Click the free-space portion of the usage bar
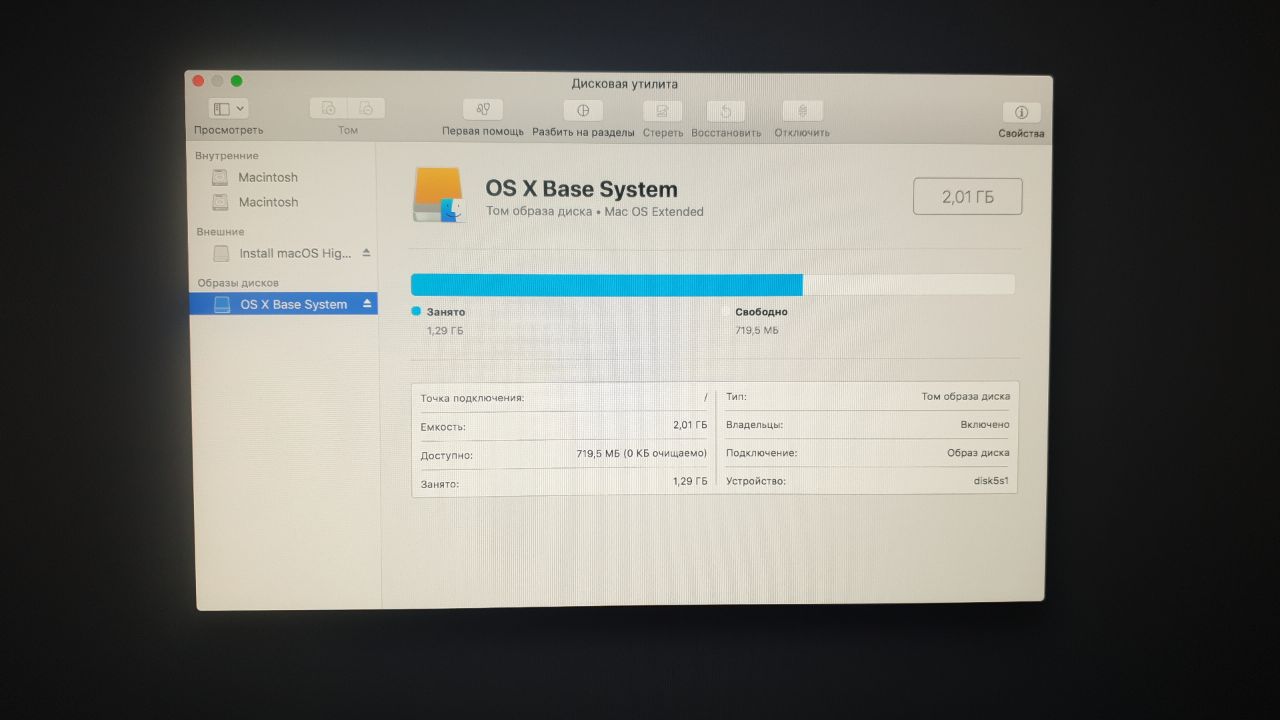The width and height of the screenshot is (1280, 720). tap(909, 284)
